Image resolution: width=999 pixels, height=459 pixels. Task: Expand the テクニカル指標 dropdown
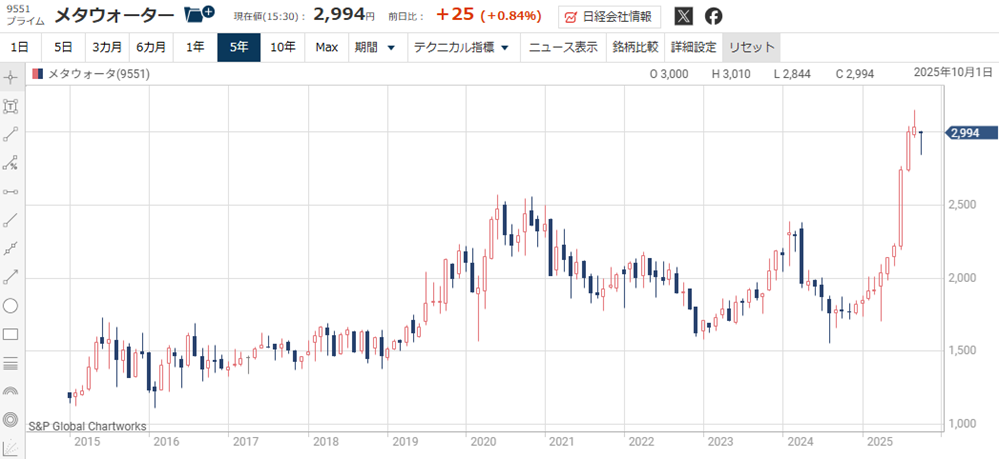coord(462,47)
